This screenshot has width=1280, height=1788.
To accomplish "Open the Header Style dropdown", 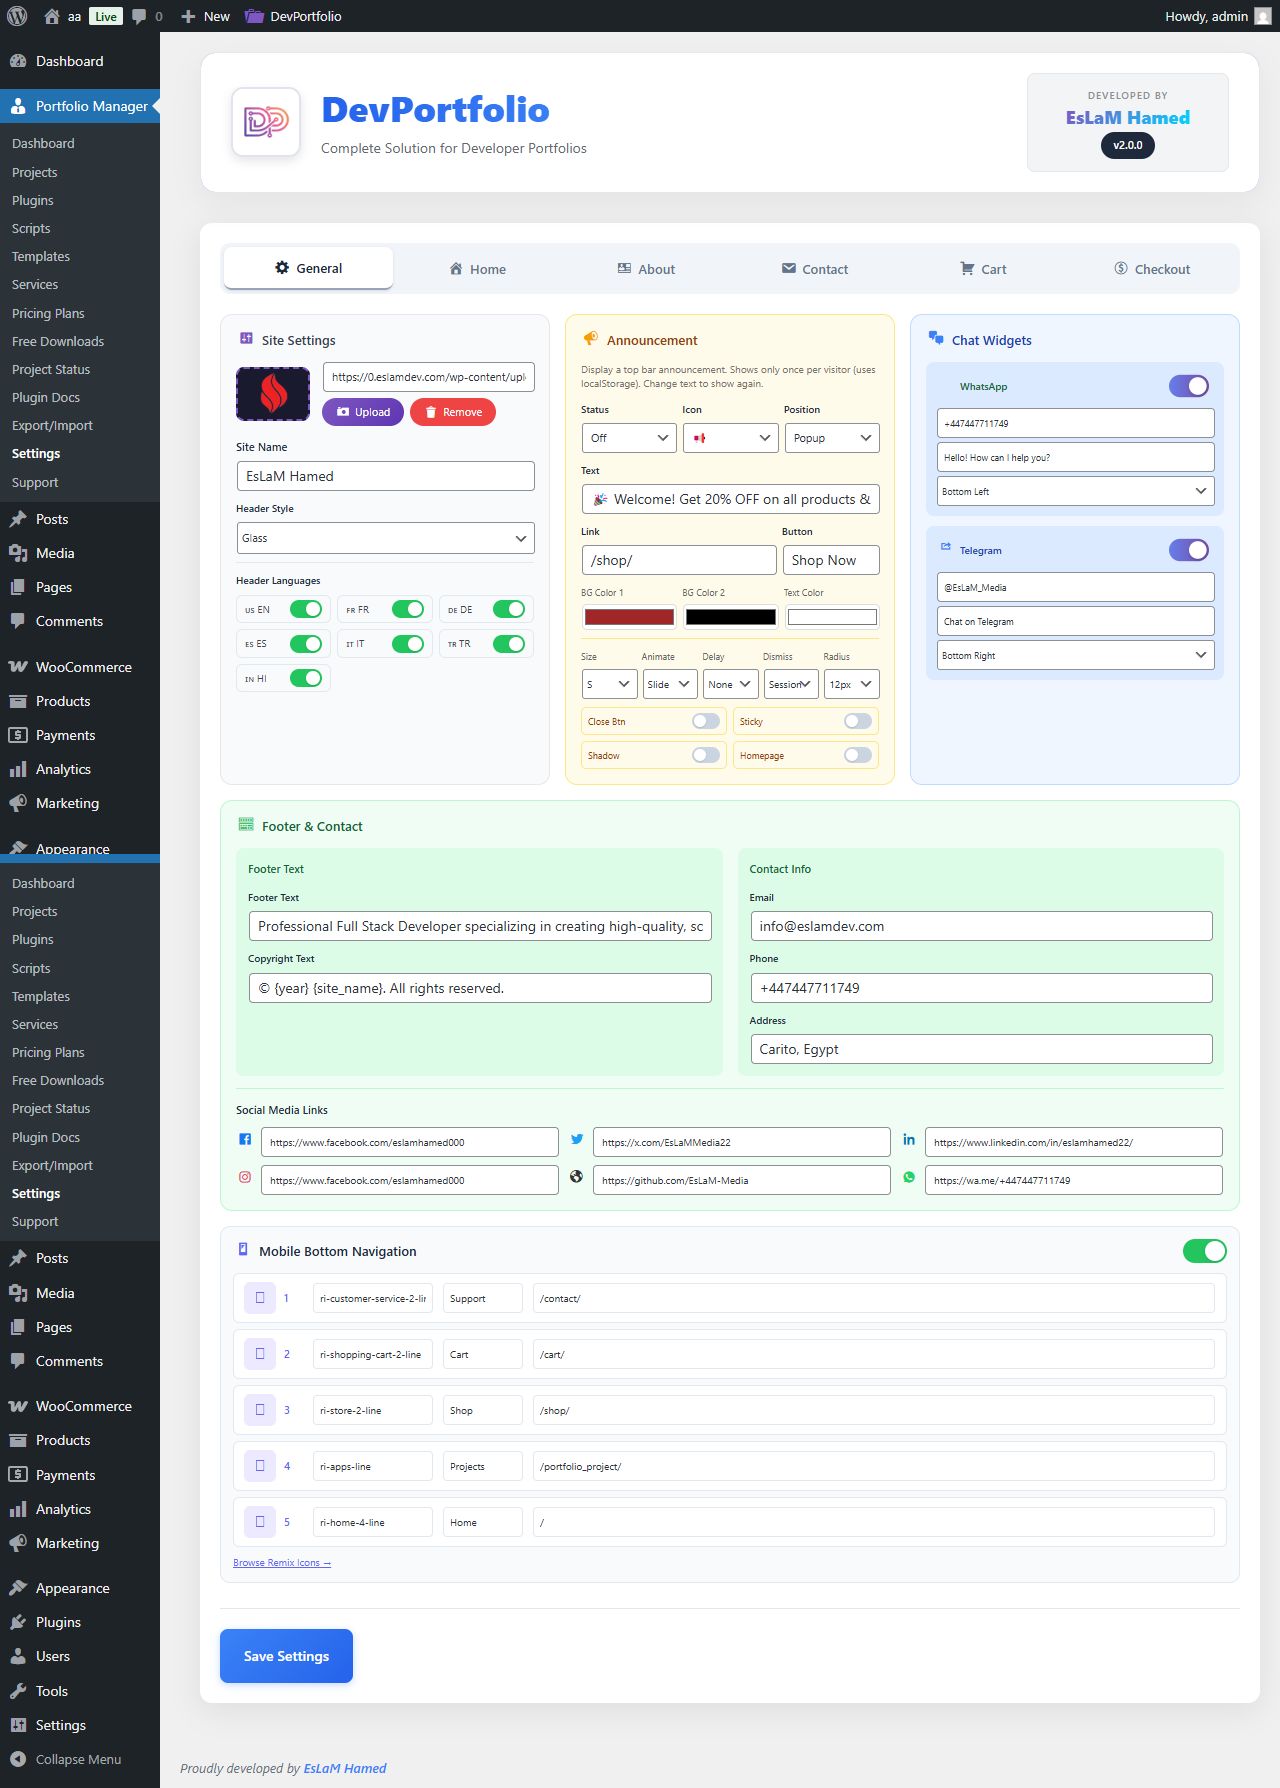I will click(x=385, y=538).
